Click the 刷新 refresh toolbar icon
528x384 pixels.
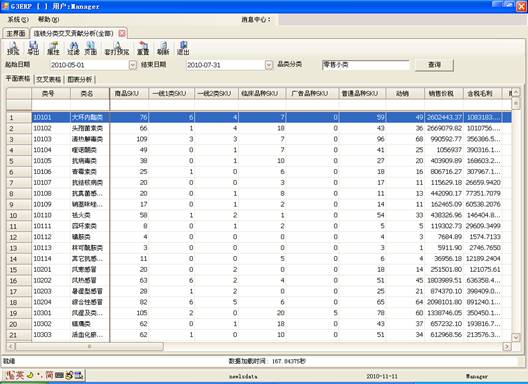coord(163,48)
